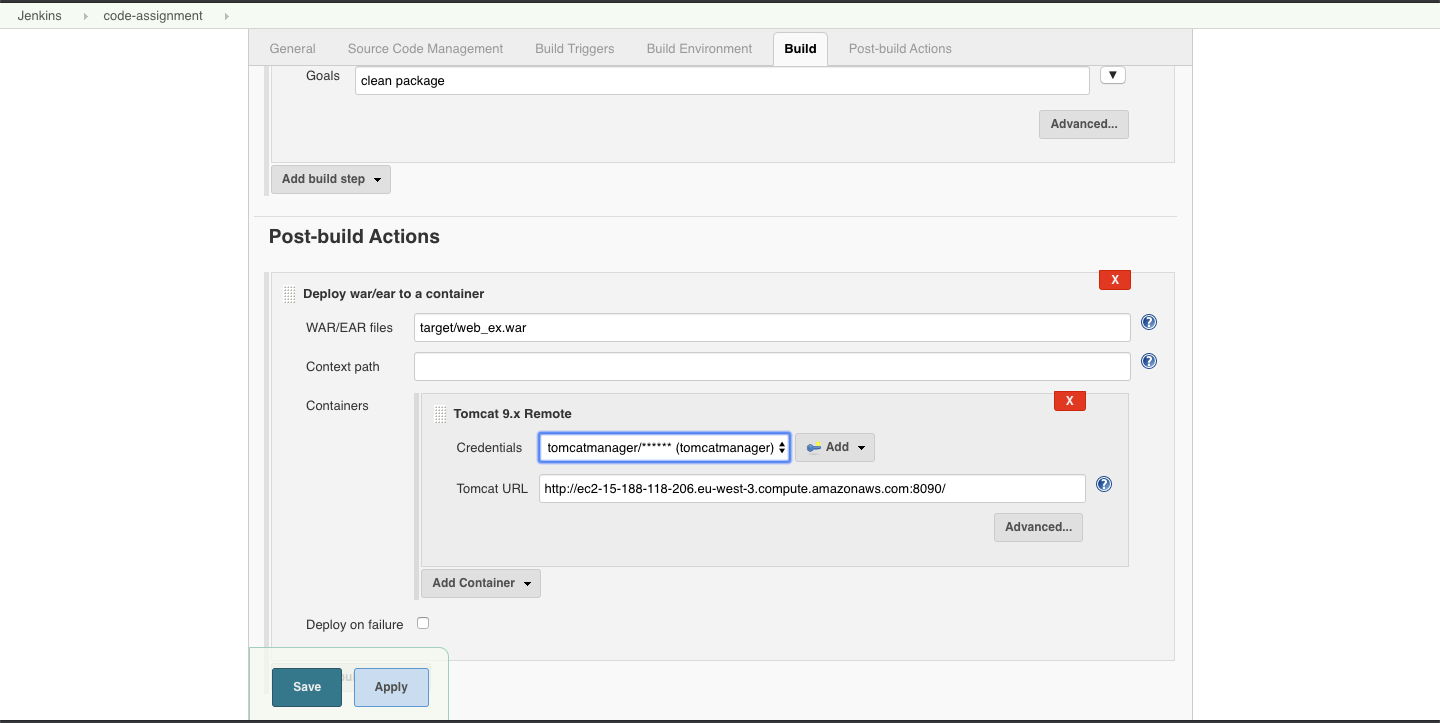Viewport: 1440px width, 723px height.
Task: Enable the Deploy on failure checkbox
Action: coord(423,622)
